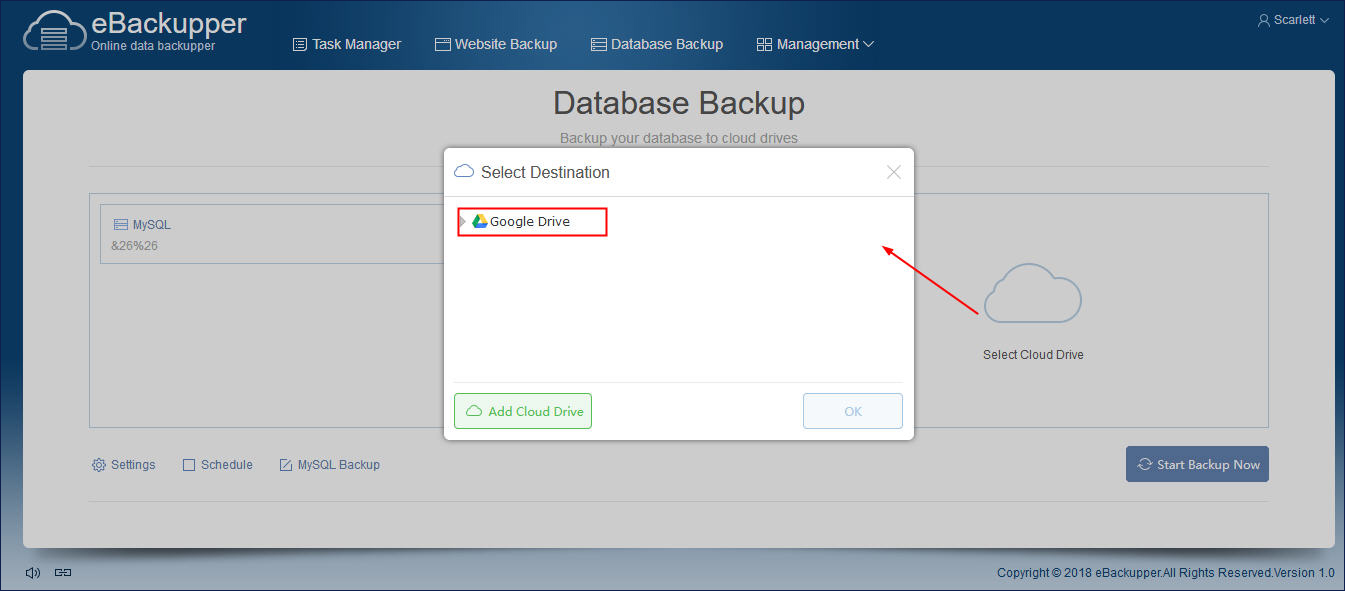Open the Scarlett user account dropdown
Viewport: 1345px width, 591px height.
pyautogui.click(x=1294, y=20)
